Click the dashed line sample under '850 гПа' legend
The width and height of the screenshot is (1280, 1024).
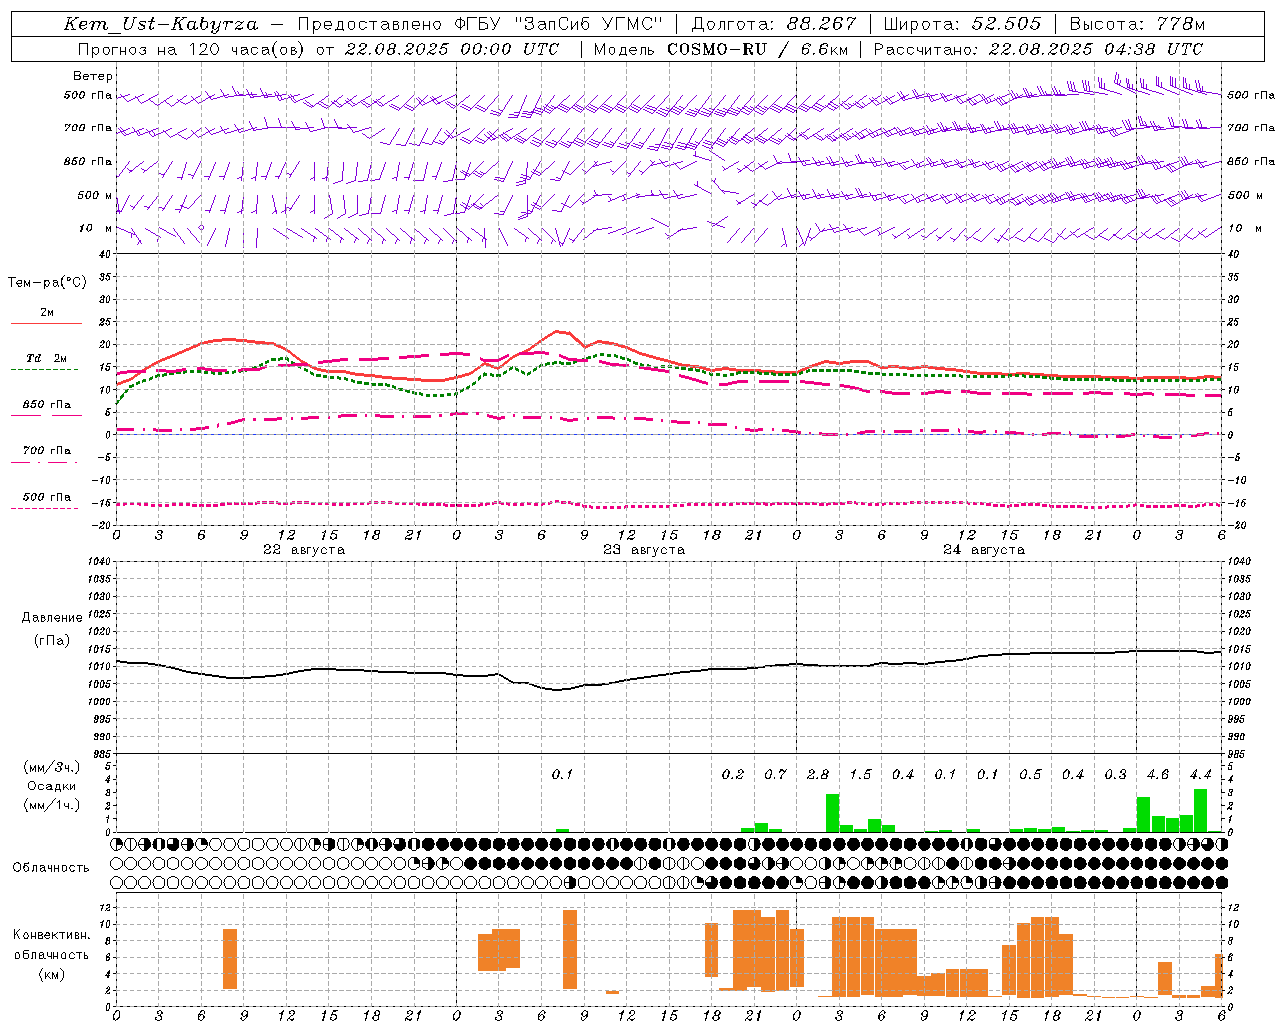[47, 415]
